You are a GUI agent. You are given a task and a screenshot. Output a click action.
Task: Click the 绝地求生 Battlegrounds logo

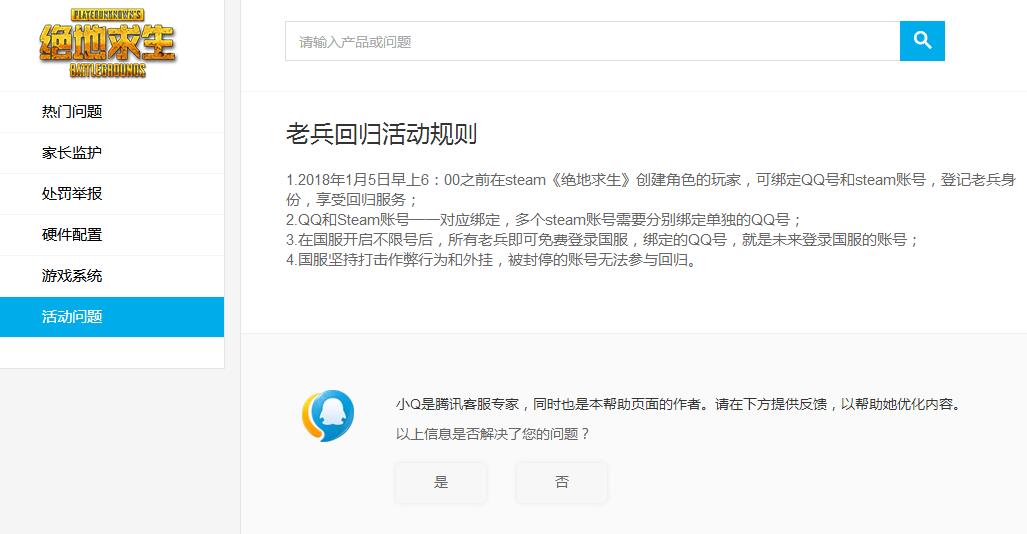[107, 43]
